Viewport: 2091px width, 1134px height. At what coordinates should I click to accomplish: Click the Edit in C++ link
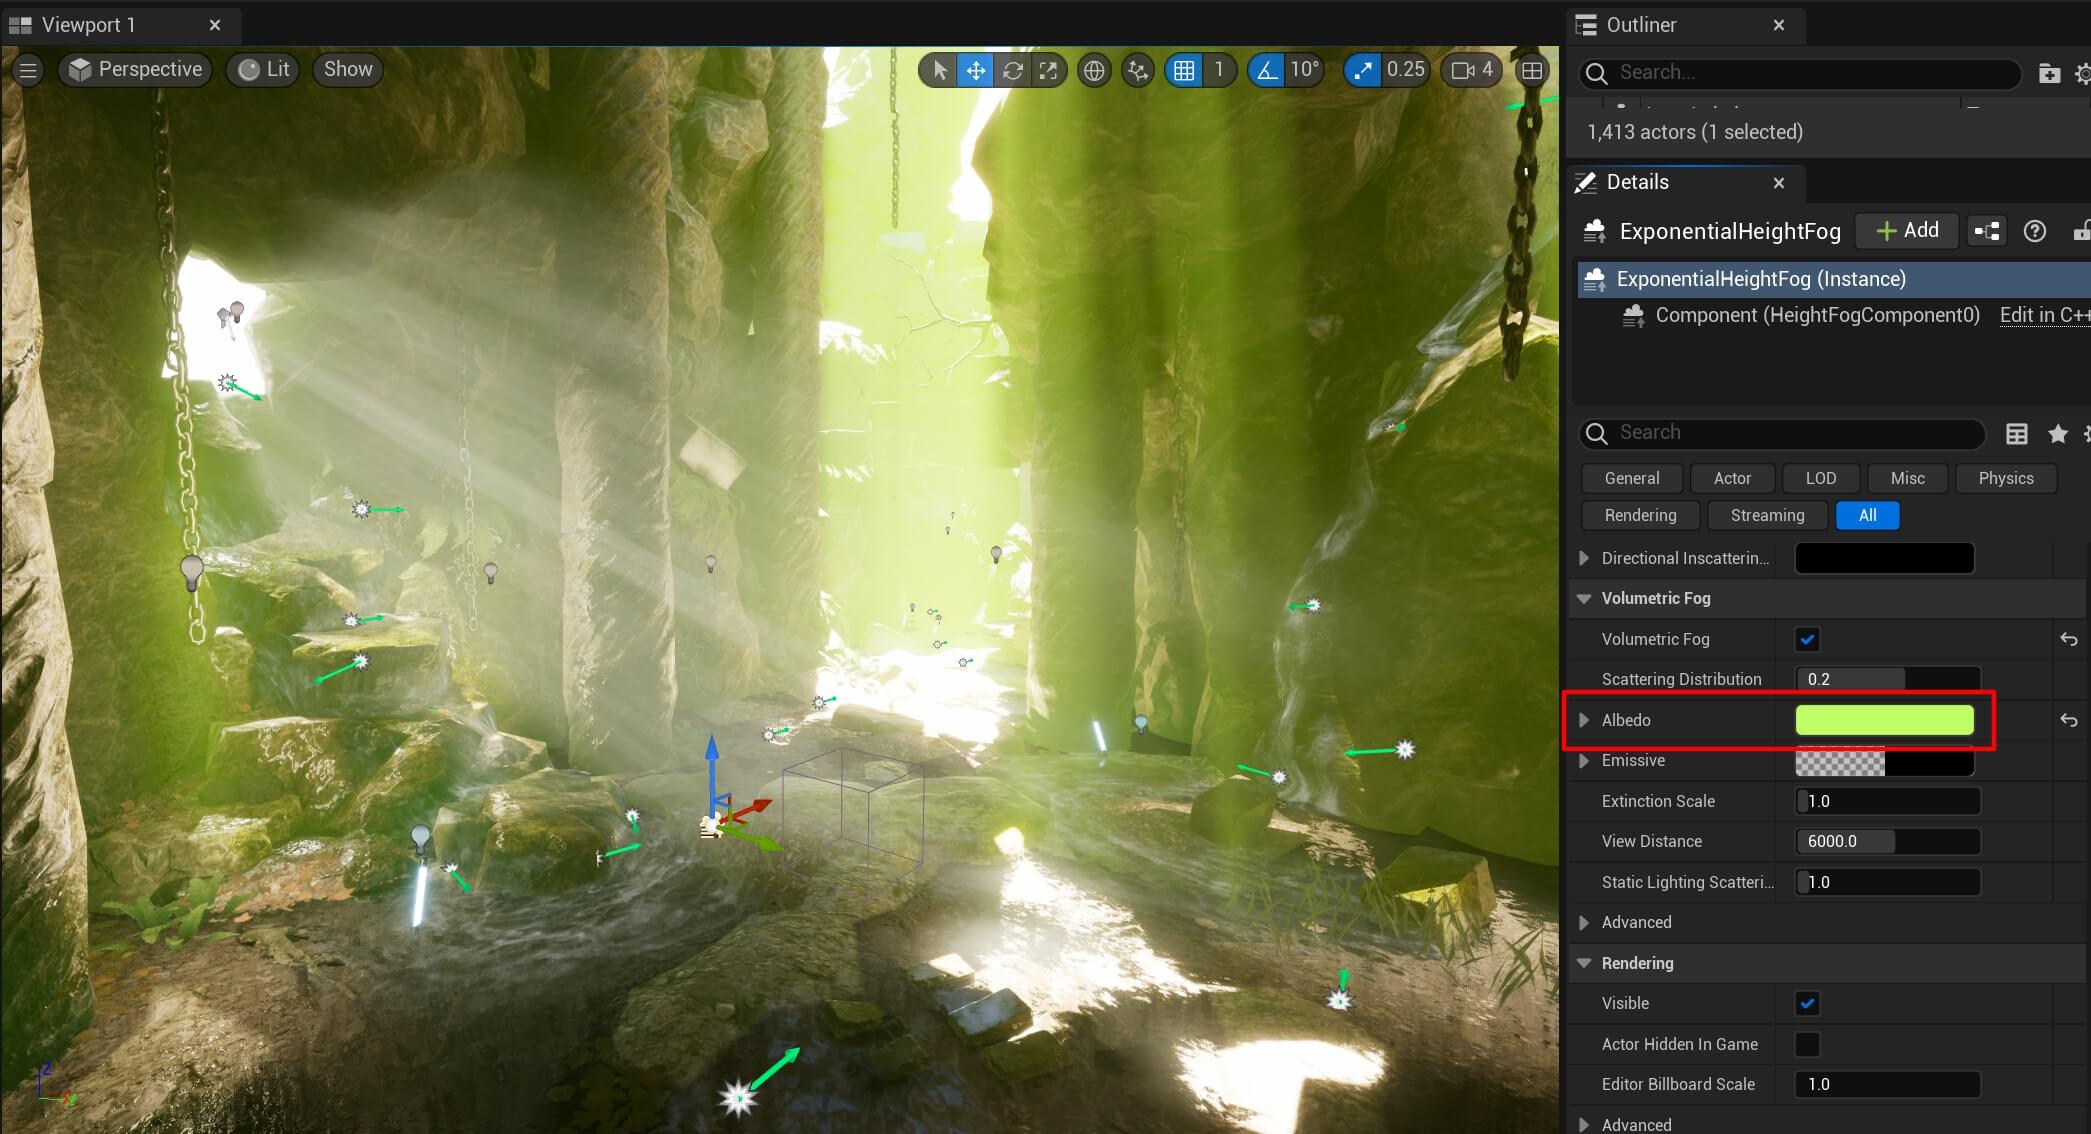(x=2042, y=314)
